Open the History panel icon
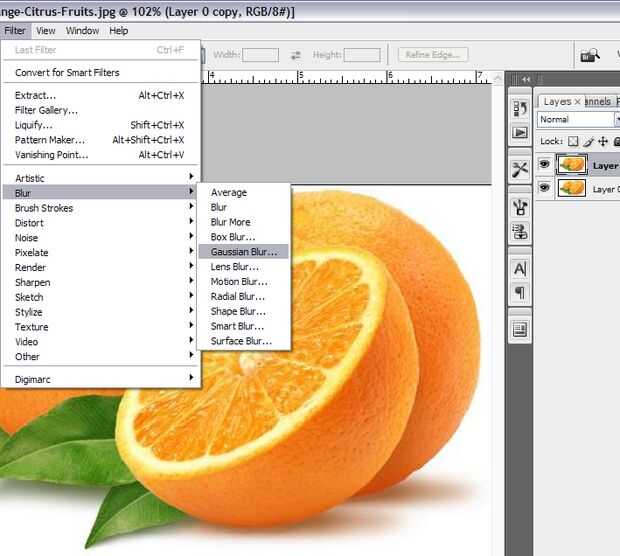The width and height of the screenshot is (620, 556). point(520,108)
